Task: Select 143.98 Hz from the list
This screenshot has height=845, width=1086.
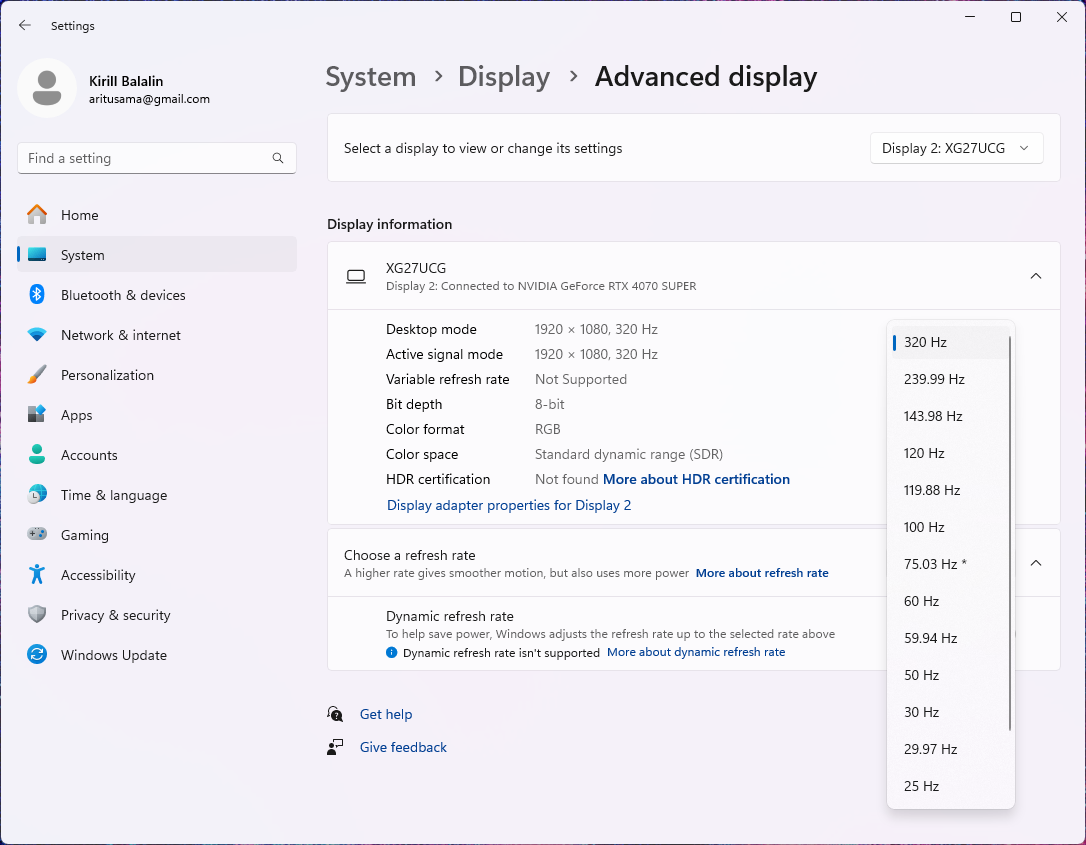Action: click(x=933, y=416)
